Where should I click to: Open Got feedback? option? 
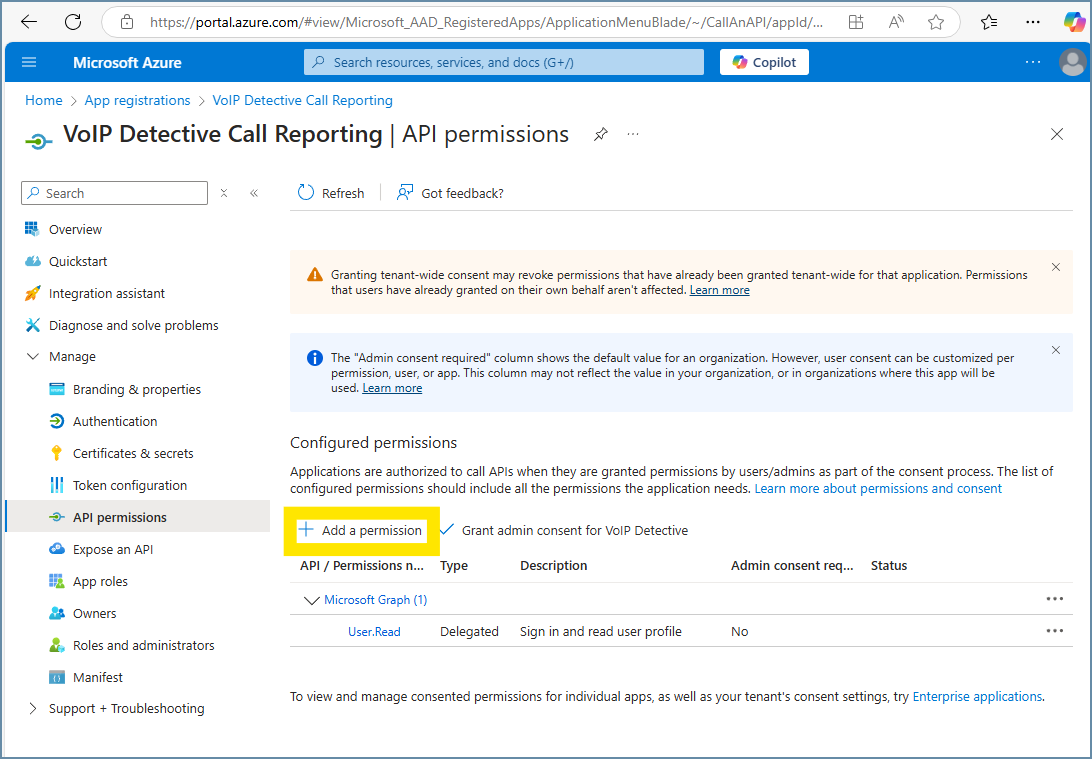tap(449, 193)
